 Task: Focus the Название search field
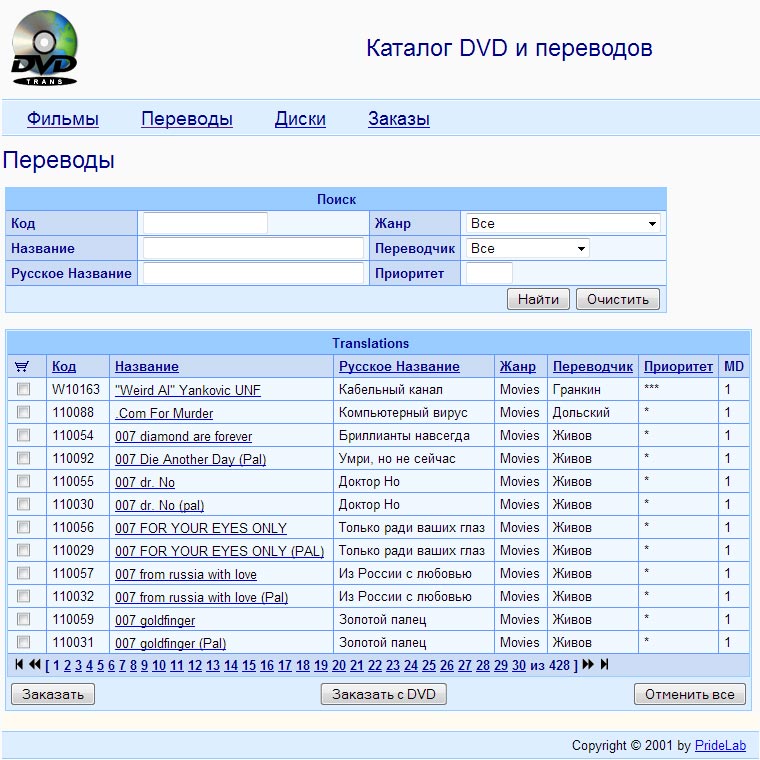[x=253, y=248]
